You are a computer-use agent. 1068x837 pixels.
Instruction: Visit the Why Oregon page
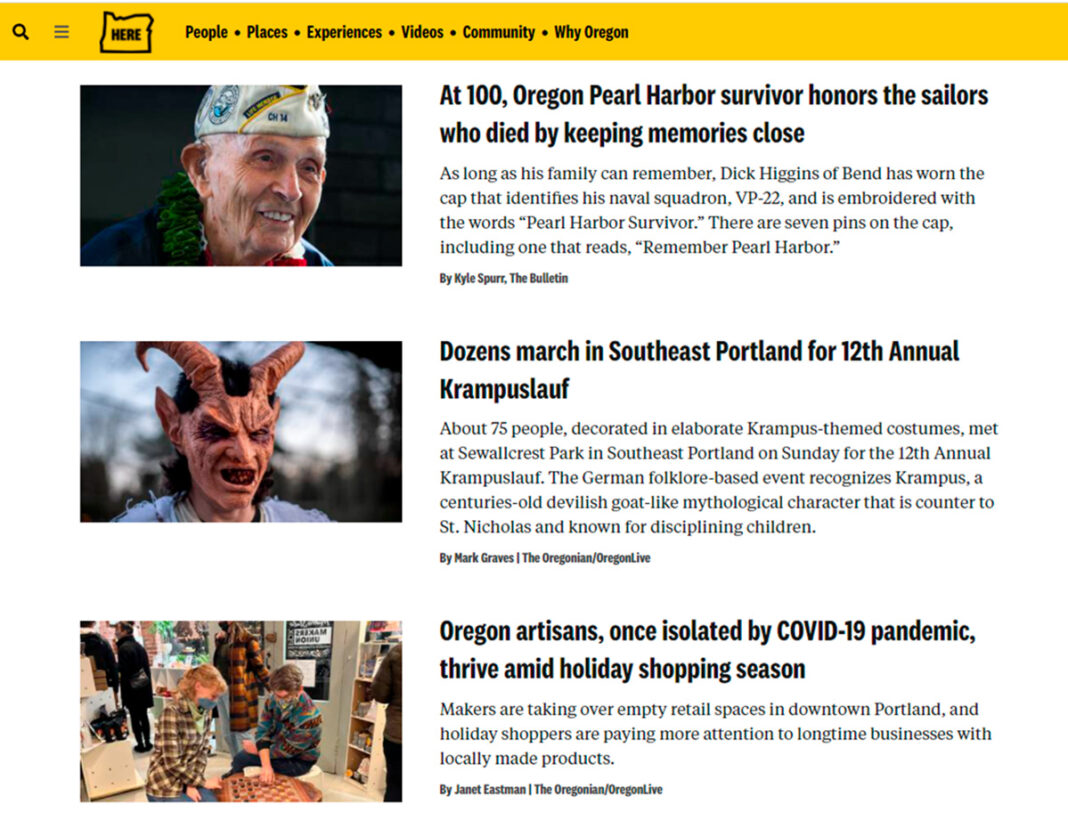click(x=591, y=32)
